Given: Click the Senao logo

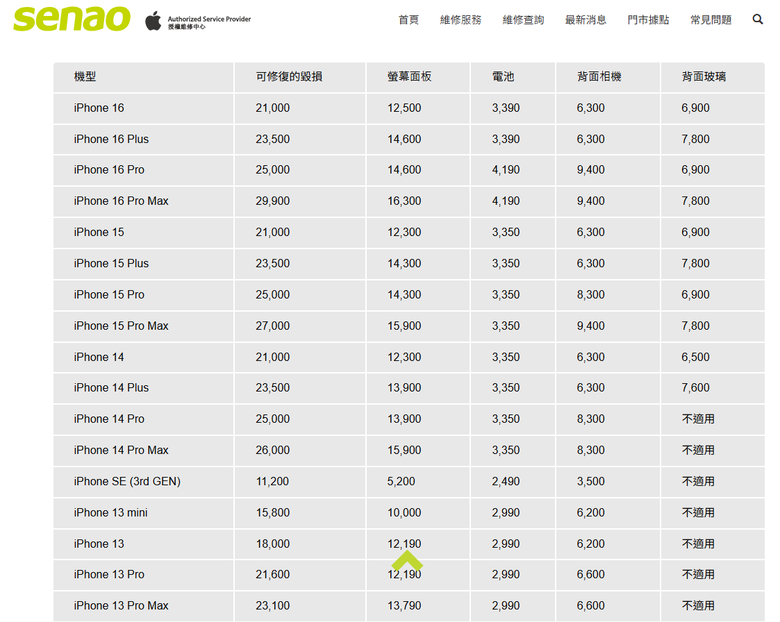Looking at the screenshot, I should coord(72,19).
